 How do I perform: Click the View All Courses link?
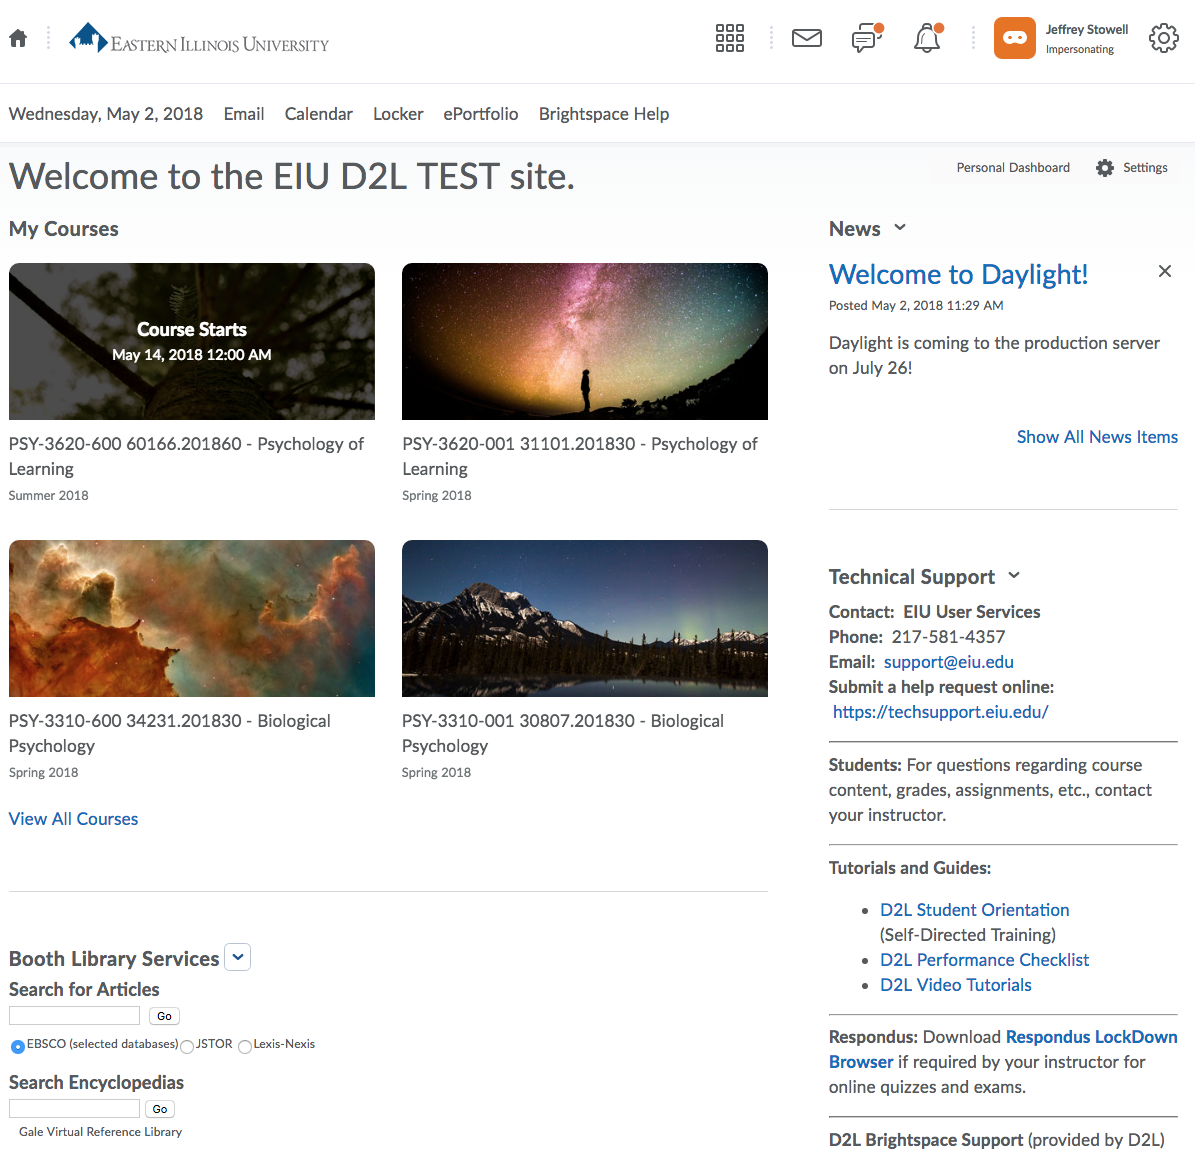point(73,819)
